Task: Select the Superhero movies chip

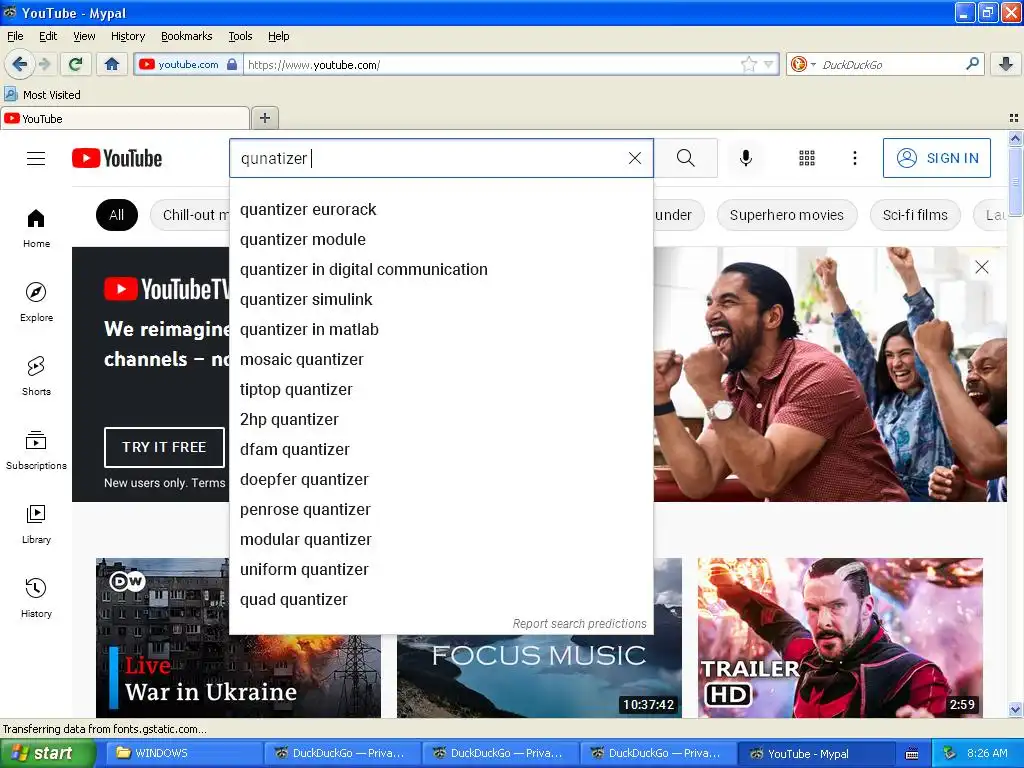Action: point(786,215)
